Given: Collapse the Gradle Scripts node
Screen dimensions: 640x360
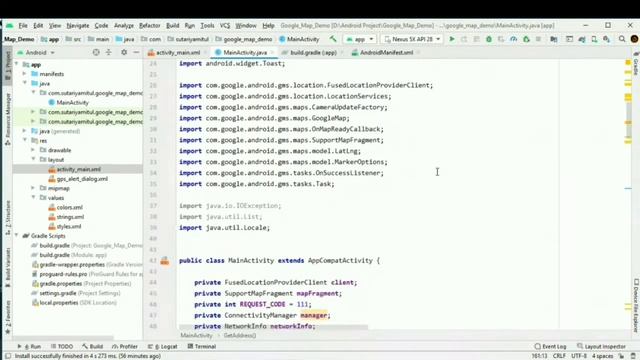Looking at the screenshot, I should [17, 236].
